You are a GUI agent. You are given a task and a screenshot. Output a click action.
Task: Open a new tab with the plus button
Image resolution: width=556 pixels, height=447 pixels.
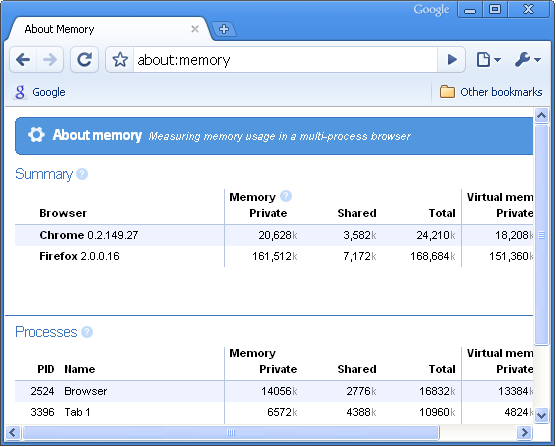(224, 29)
